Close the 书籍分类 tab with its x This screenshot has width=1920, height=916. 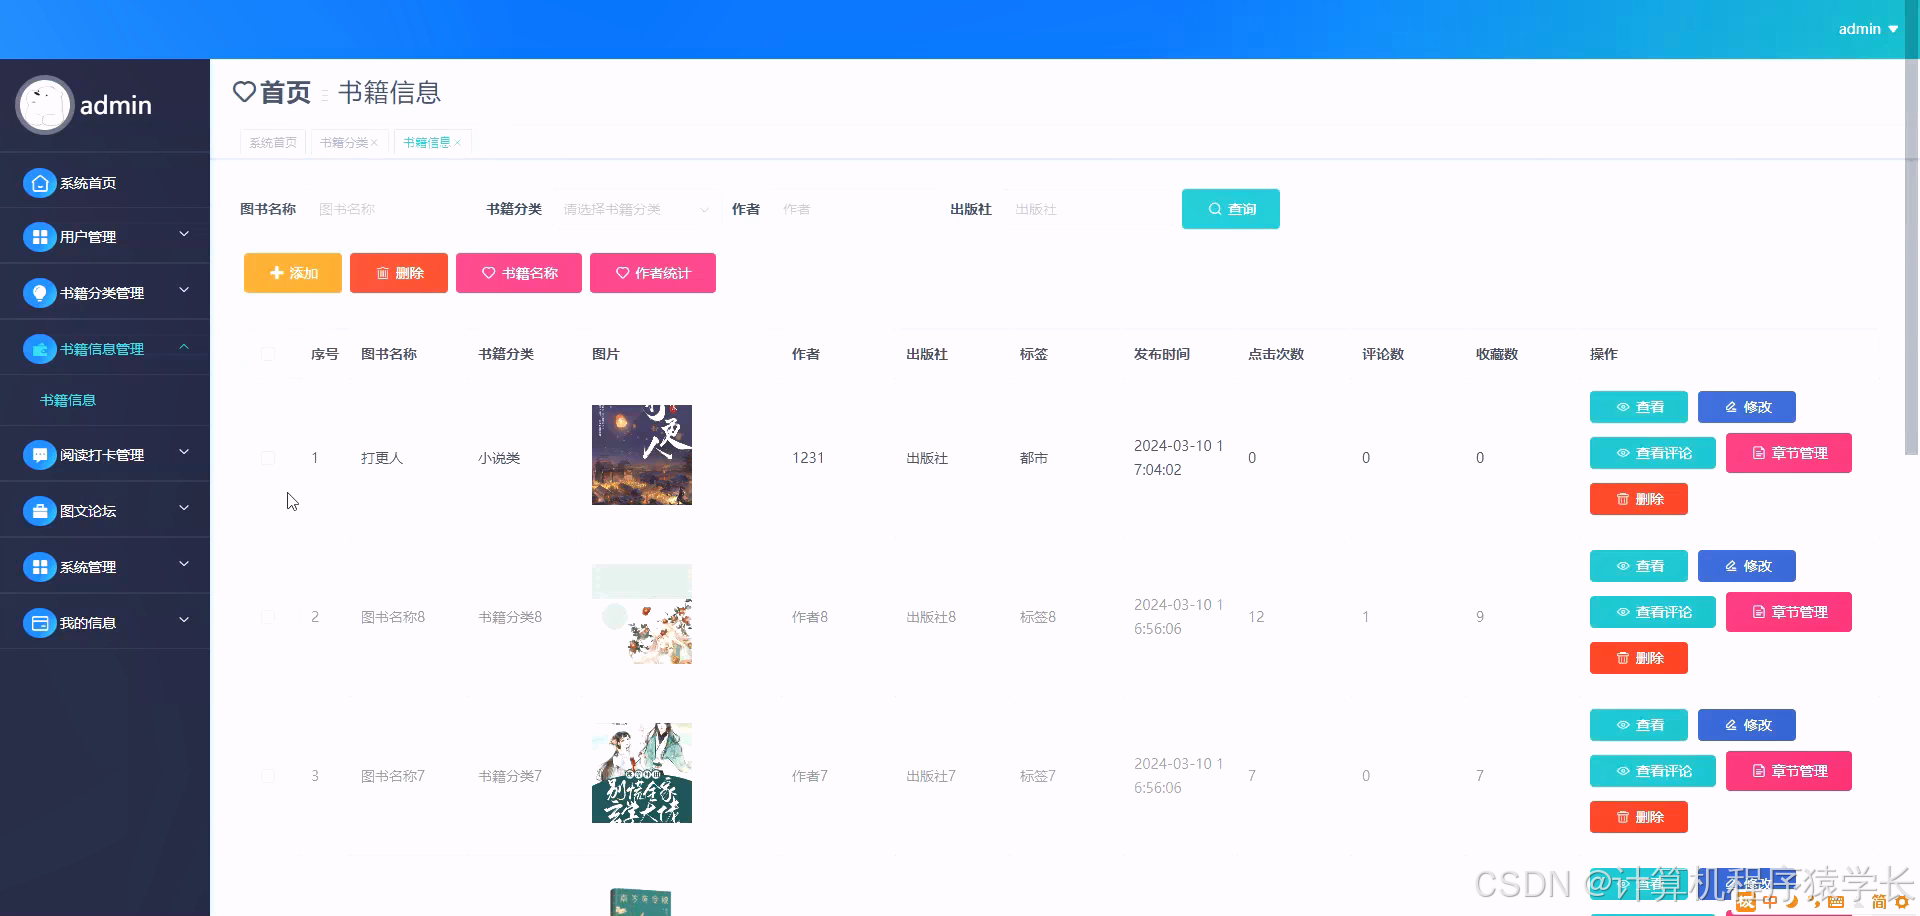coord(375,143)
